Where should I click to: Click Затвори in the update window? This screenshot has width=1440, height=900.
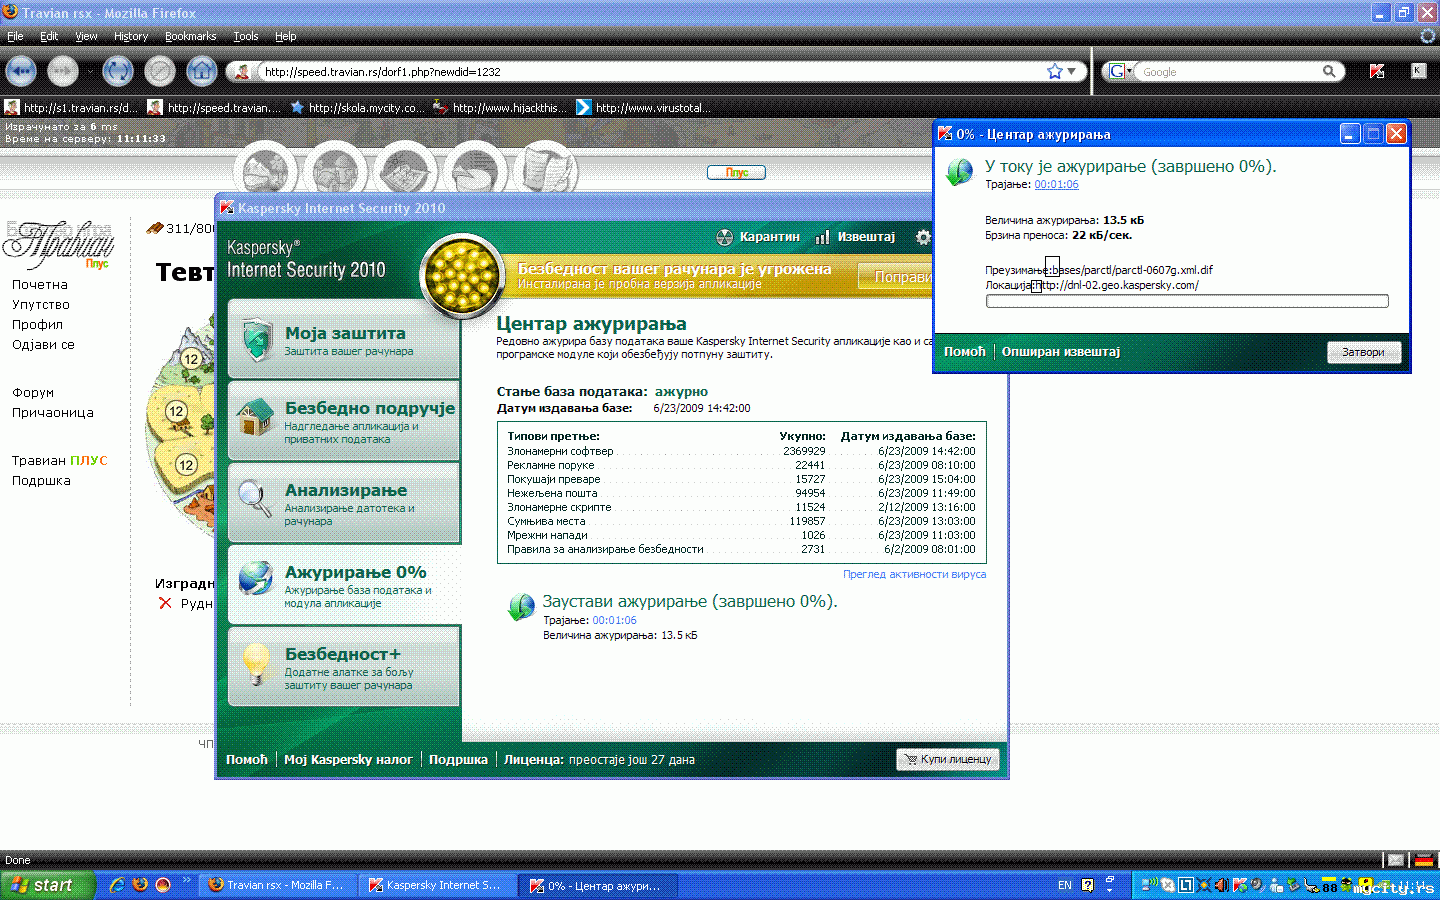(x=1364, y=352)
